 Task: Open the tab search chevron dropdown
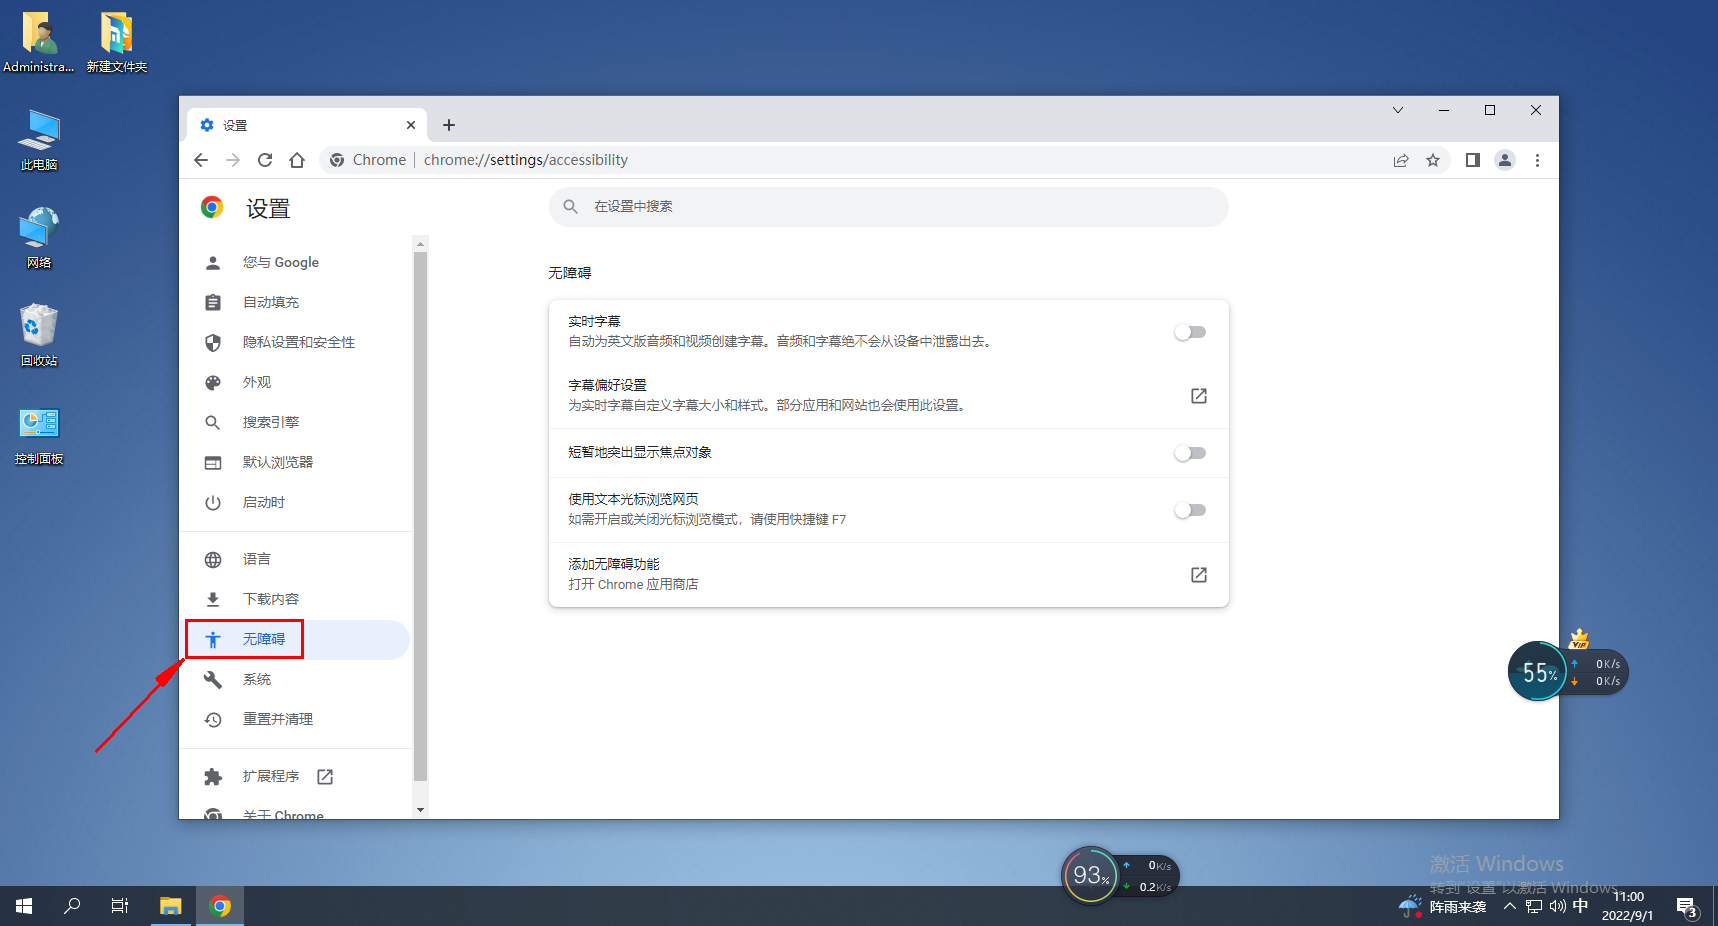(1397, 110)
